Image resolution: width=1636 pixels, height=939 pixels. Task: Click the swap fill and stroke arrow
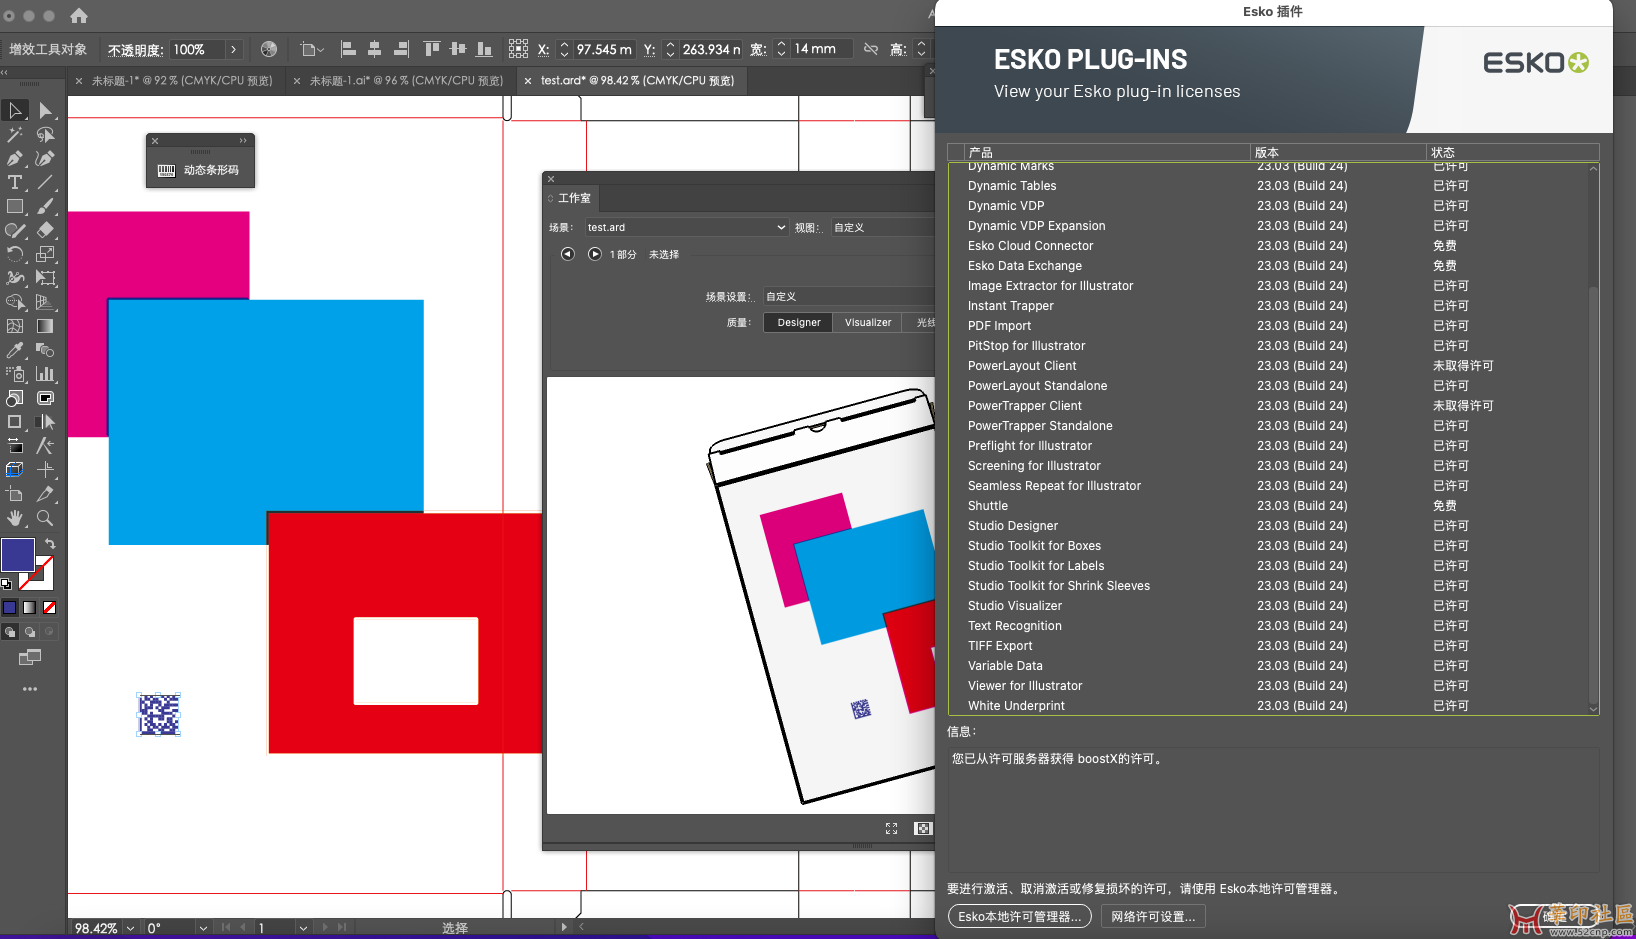click(x=50, y=544)
